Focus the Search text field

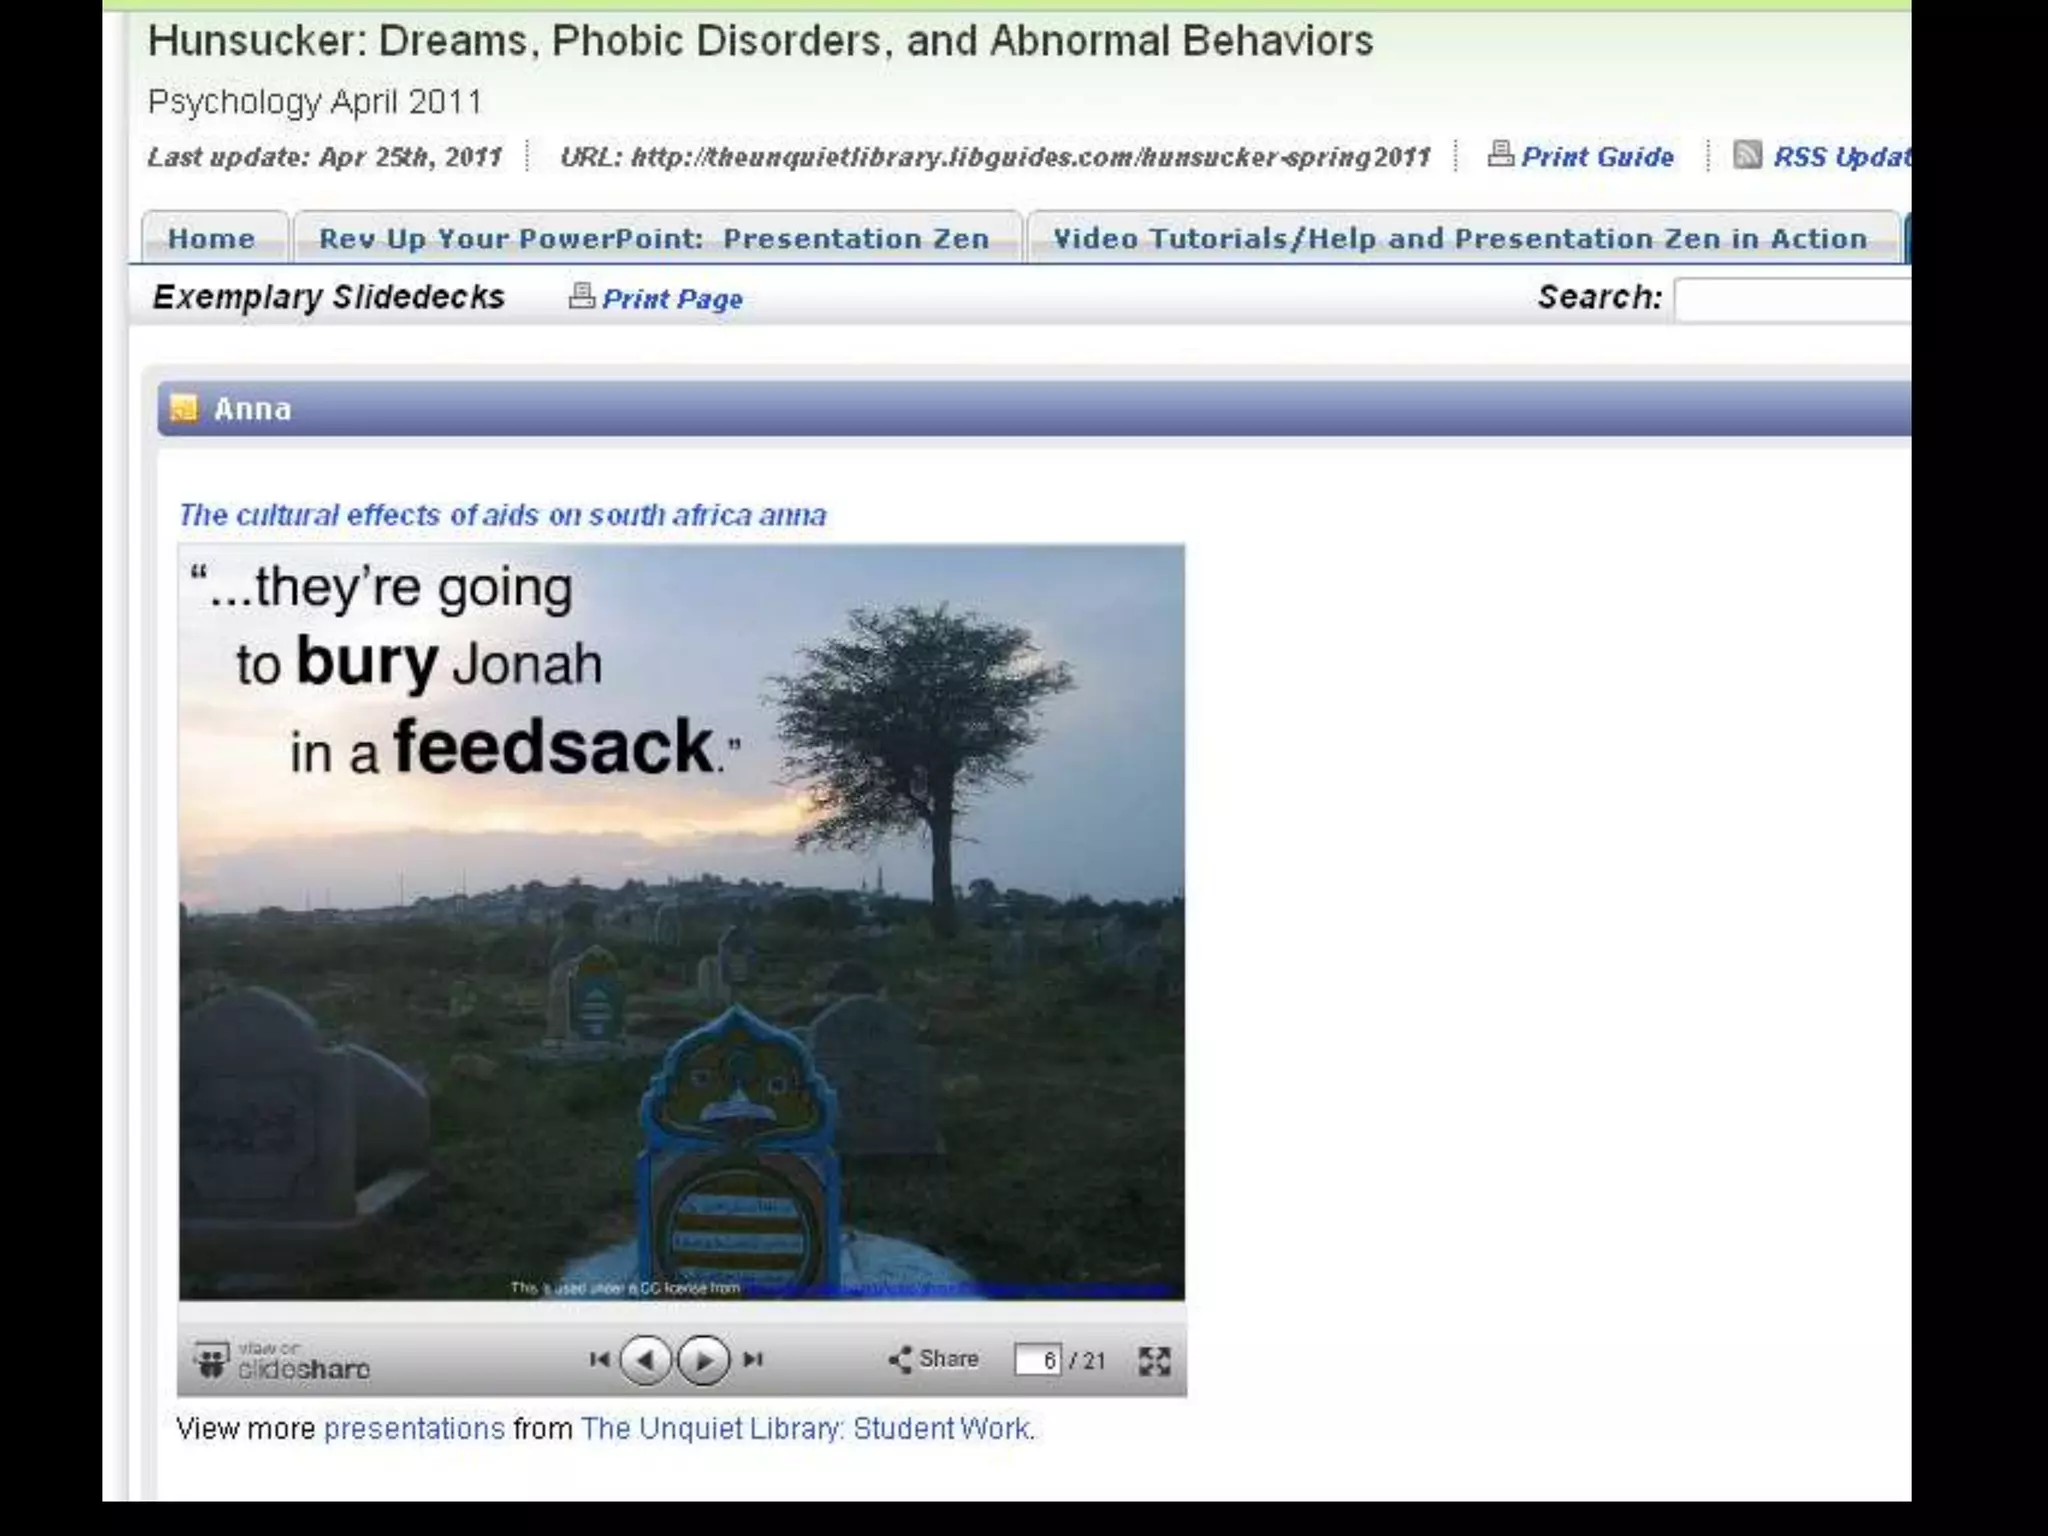coord(1792,299)
